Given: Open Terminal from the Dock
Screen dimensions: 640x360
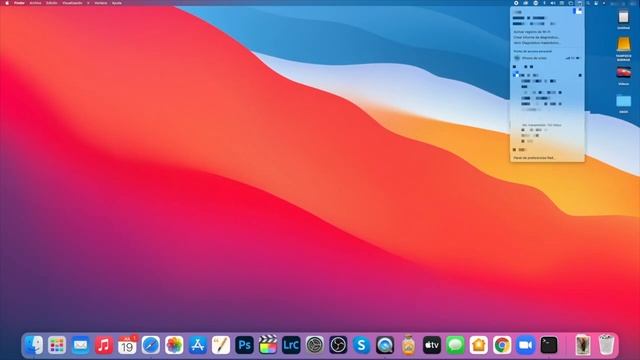Looking at the screenshot, I should (549, 345).
